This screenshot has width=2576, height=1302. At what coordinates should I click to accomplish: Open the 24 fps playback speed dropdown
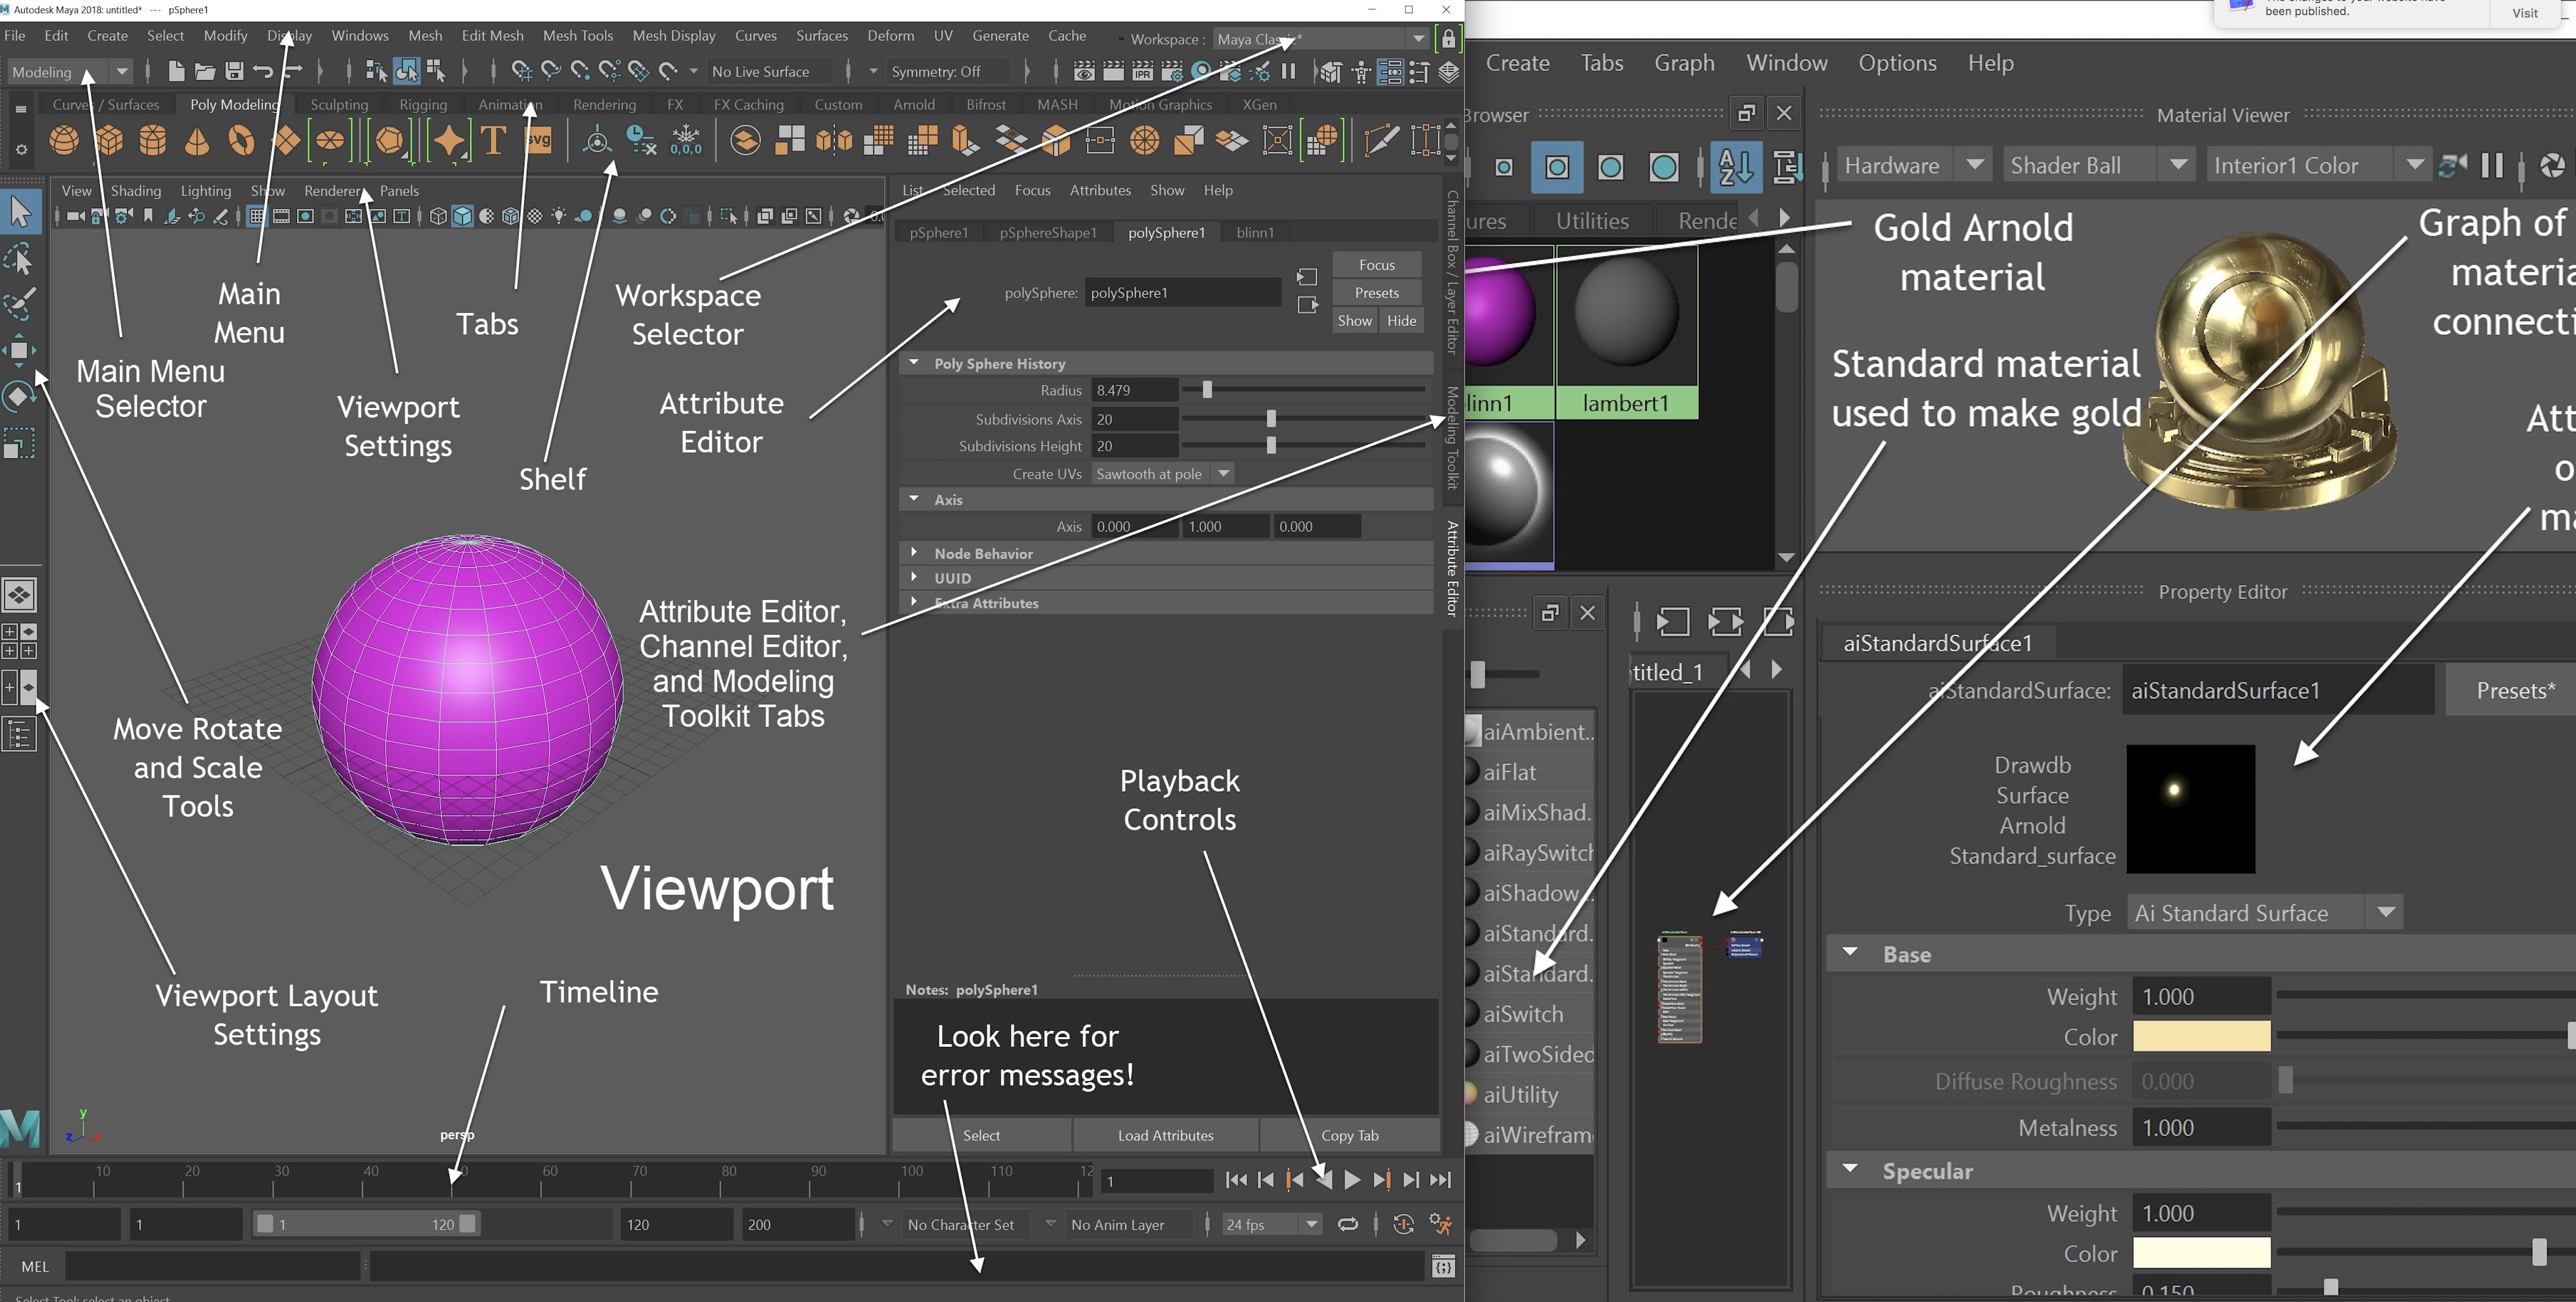click(x=1311, y=1224)
